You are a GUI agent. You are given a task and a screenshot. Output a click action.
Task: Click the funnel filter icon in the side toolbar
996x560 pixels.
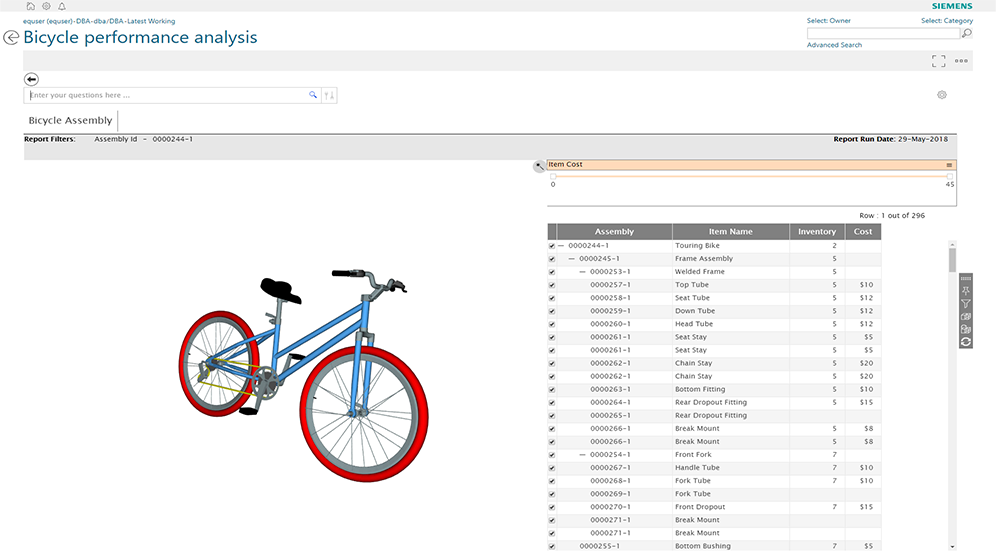tap(966, 303)
